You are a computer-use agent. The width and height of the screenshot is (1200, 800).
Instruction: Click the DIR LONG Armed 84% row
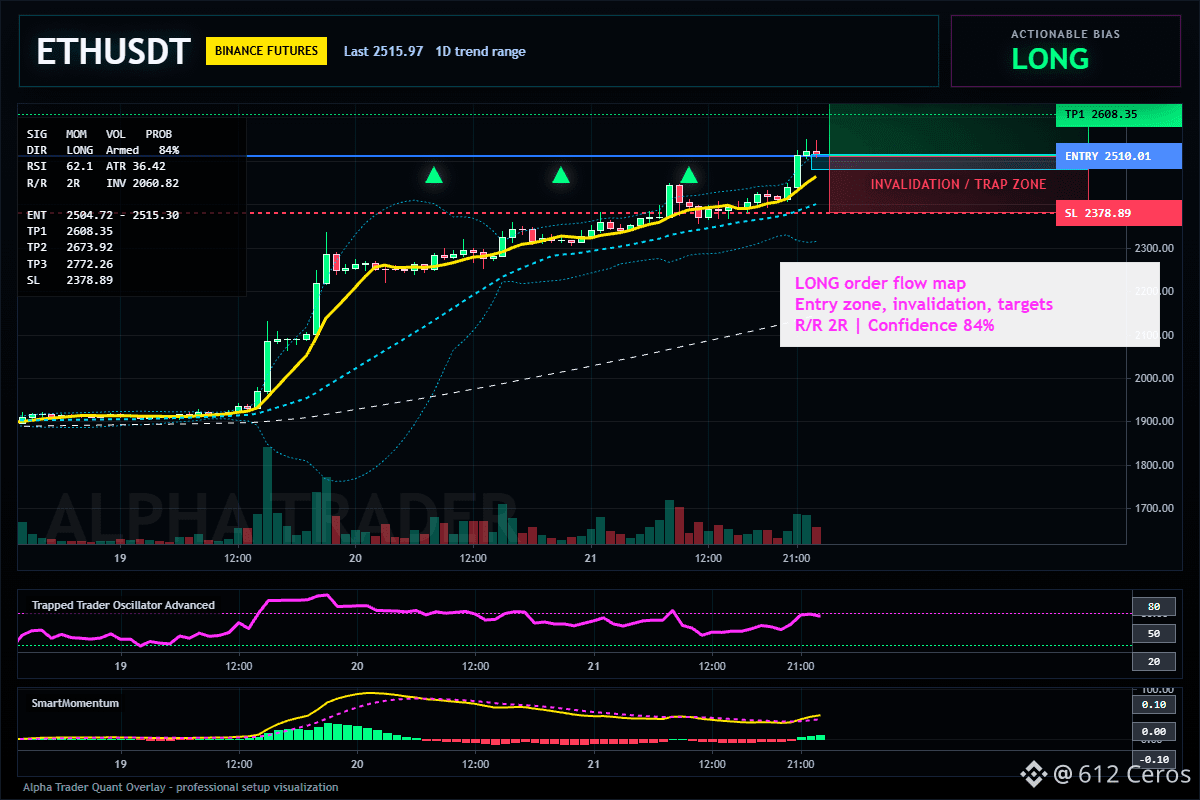103,150
